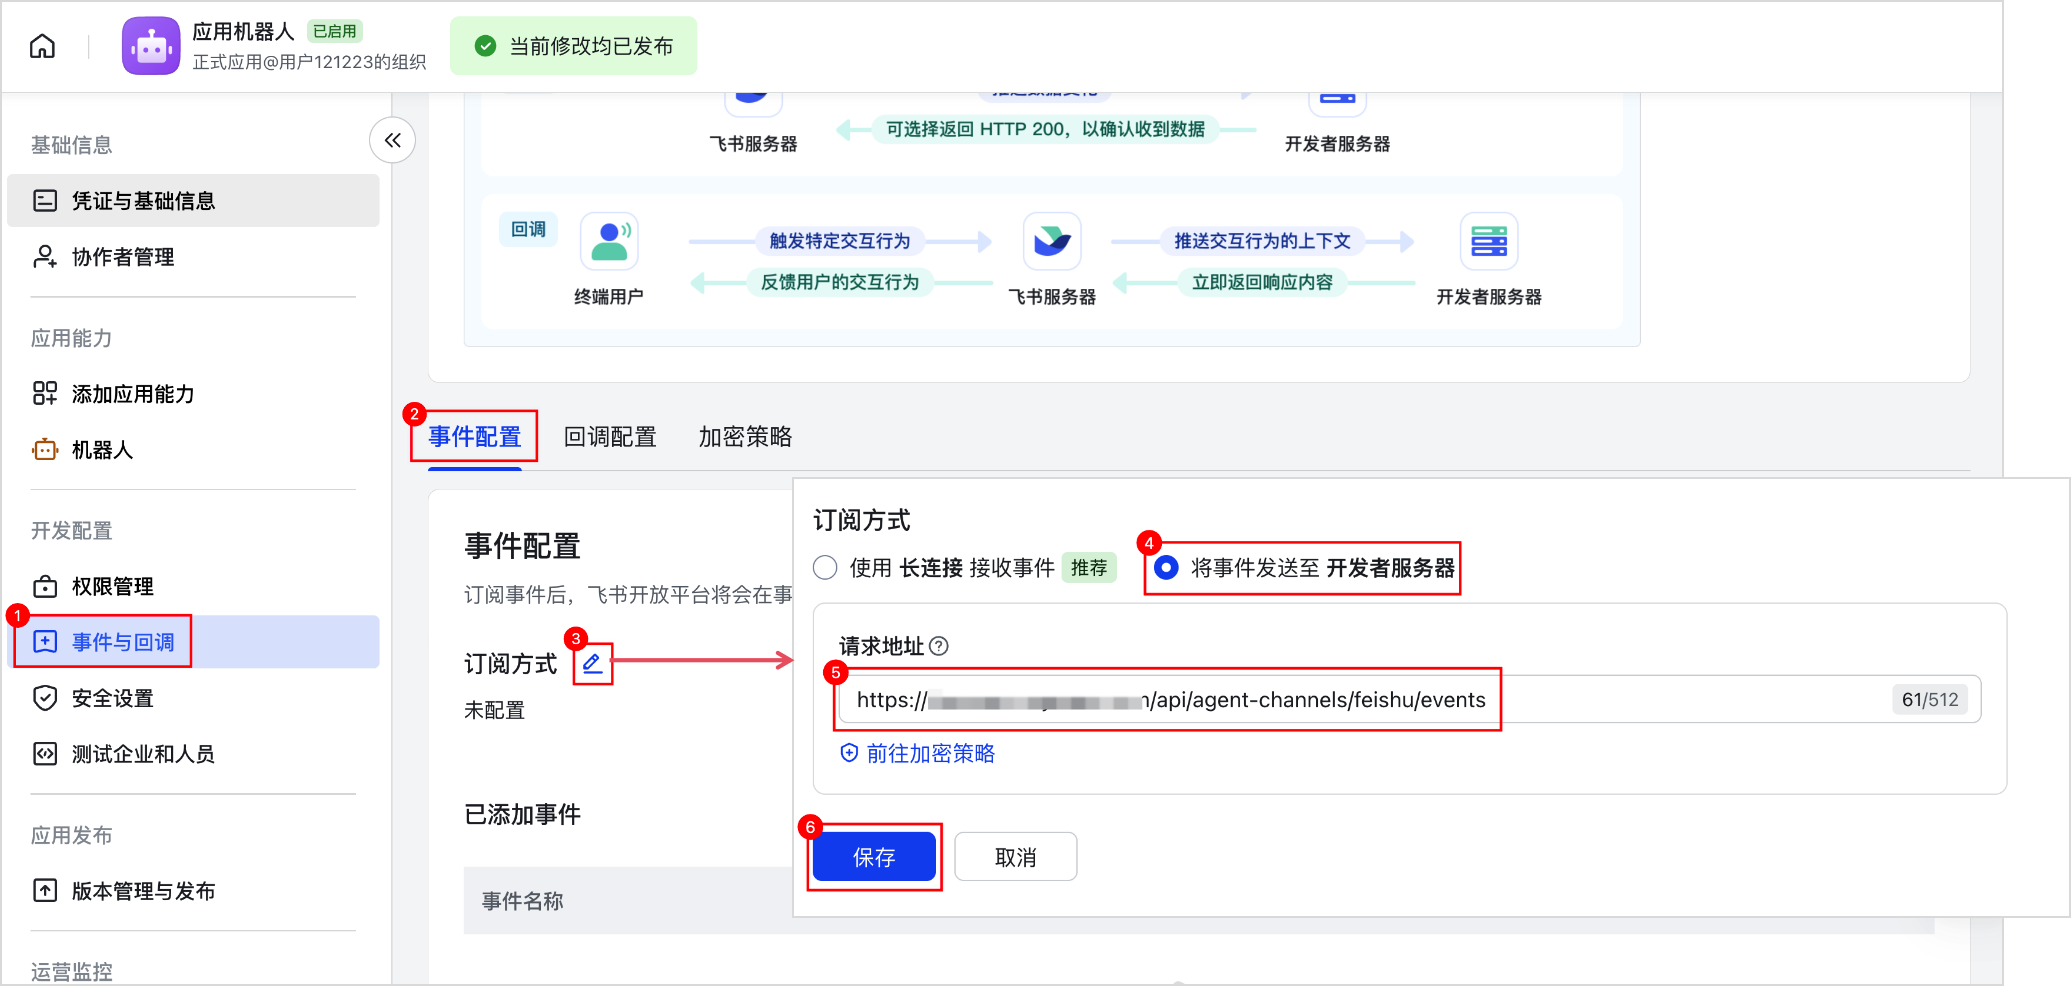Screen dimensions: 2072x986
Task: Click the 终端用户 icon in callback diagram
Action: (609, 241)
